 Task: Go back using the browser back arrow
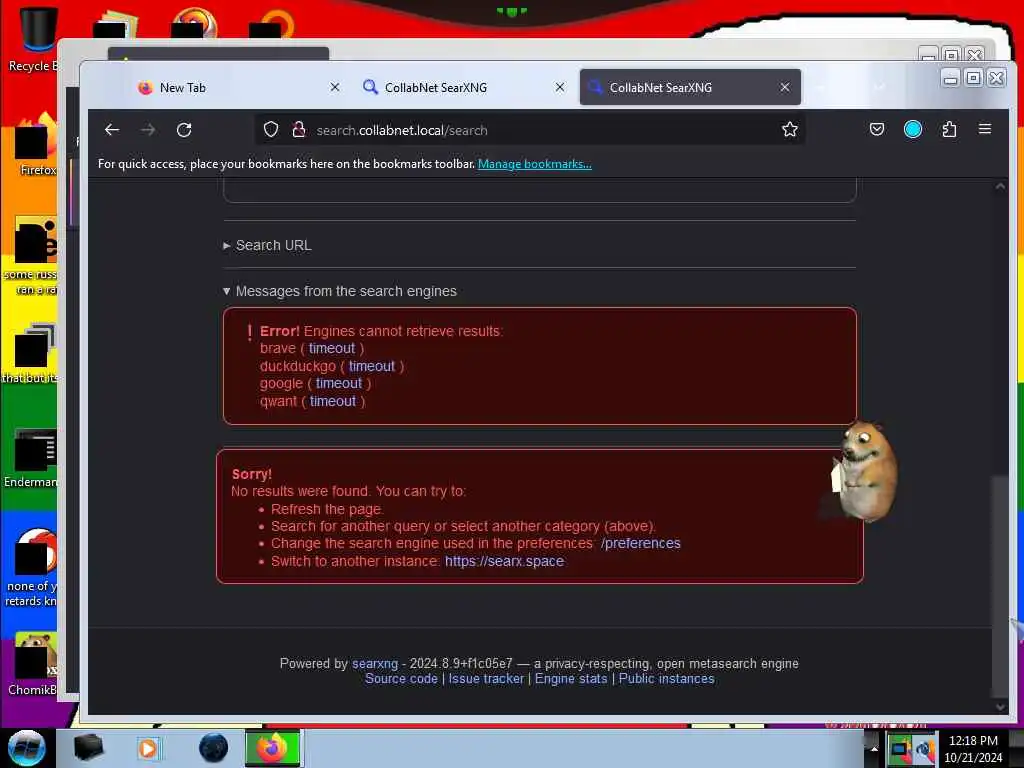pyautogui.click(x=112, y=130)
